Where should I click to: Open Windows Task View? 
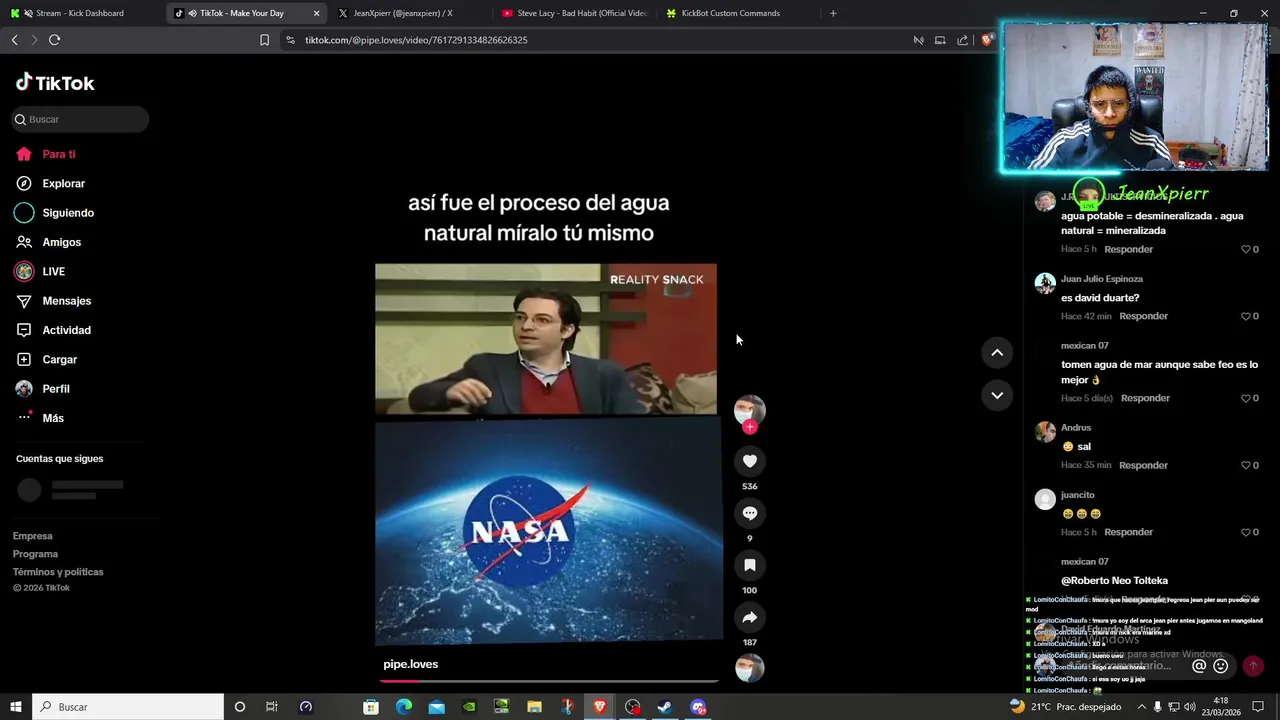click(271, 707)
